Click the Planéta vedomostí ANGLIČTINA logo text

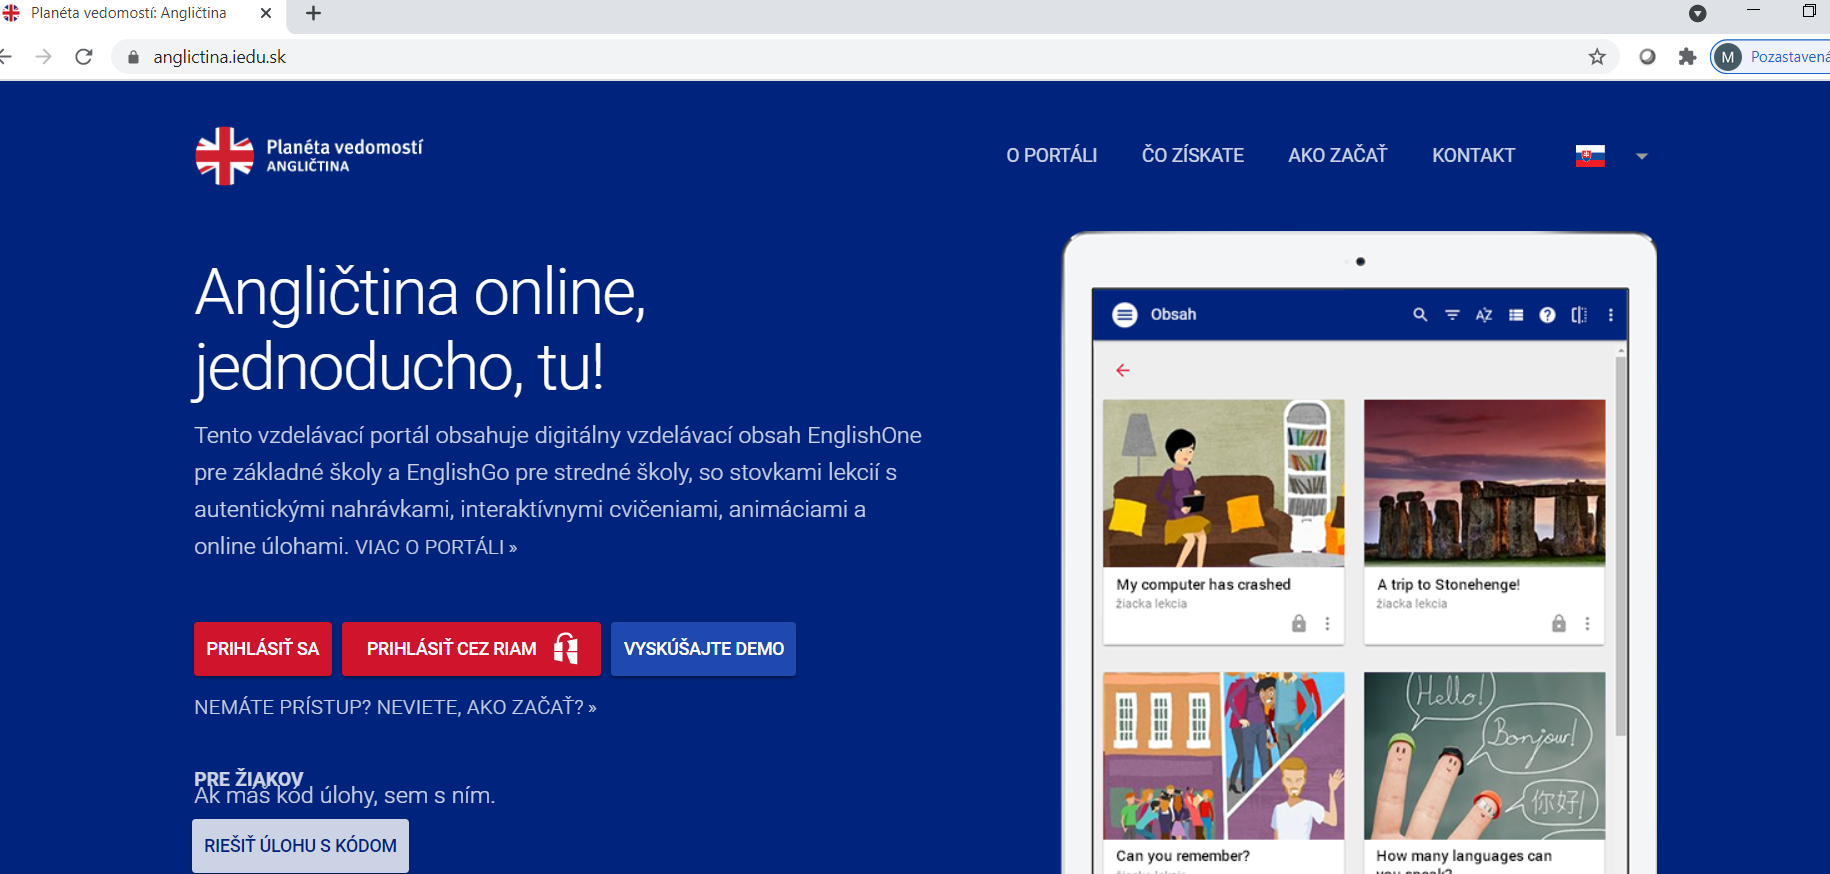tap(344, 155)
